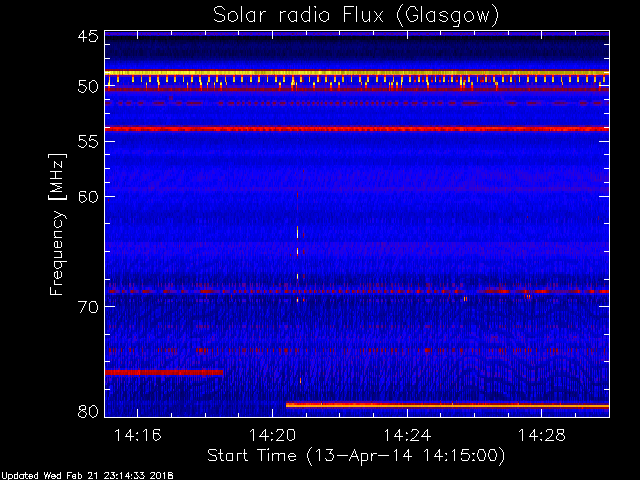Click the solid red band near 54 MHz
640x480 pixels.
(357, 129)
